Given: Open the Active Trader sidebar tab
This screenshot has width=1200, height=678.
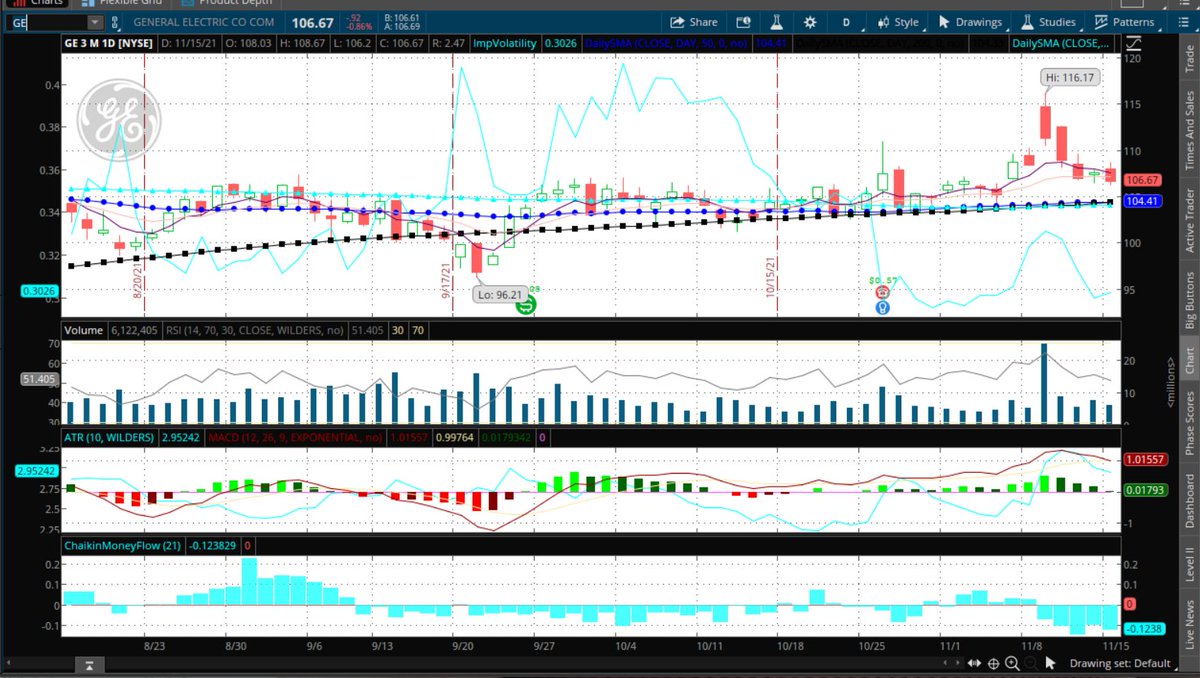Looking at the screenshot, I should pos(1189,220).
